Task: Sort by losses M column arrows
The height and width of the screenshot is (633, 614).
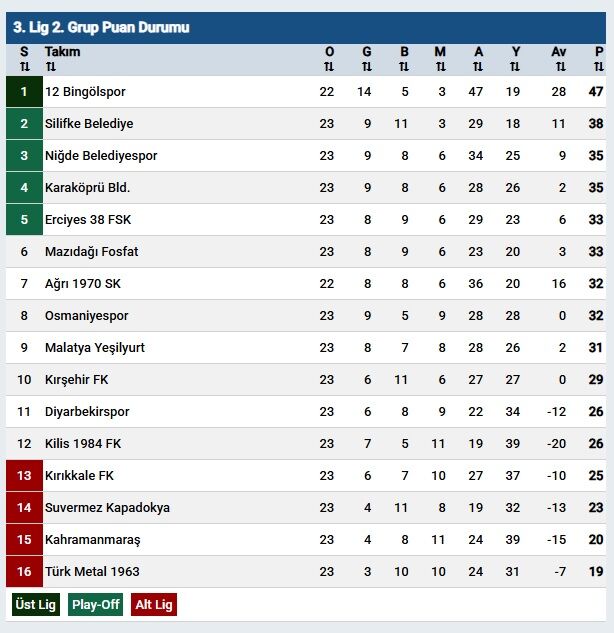Action: [x=440, y=67]
